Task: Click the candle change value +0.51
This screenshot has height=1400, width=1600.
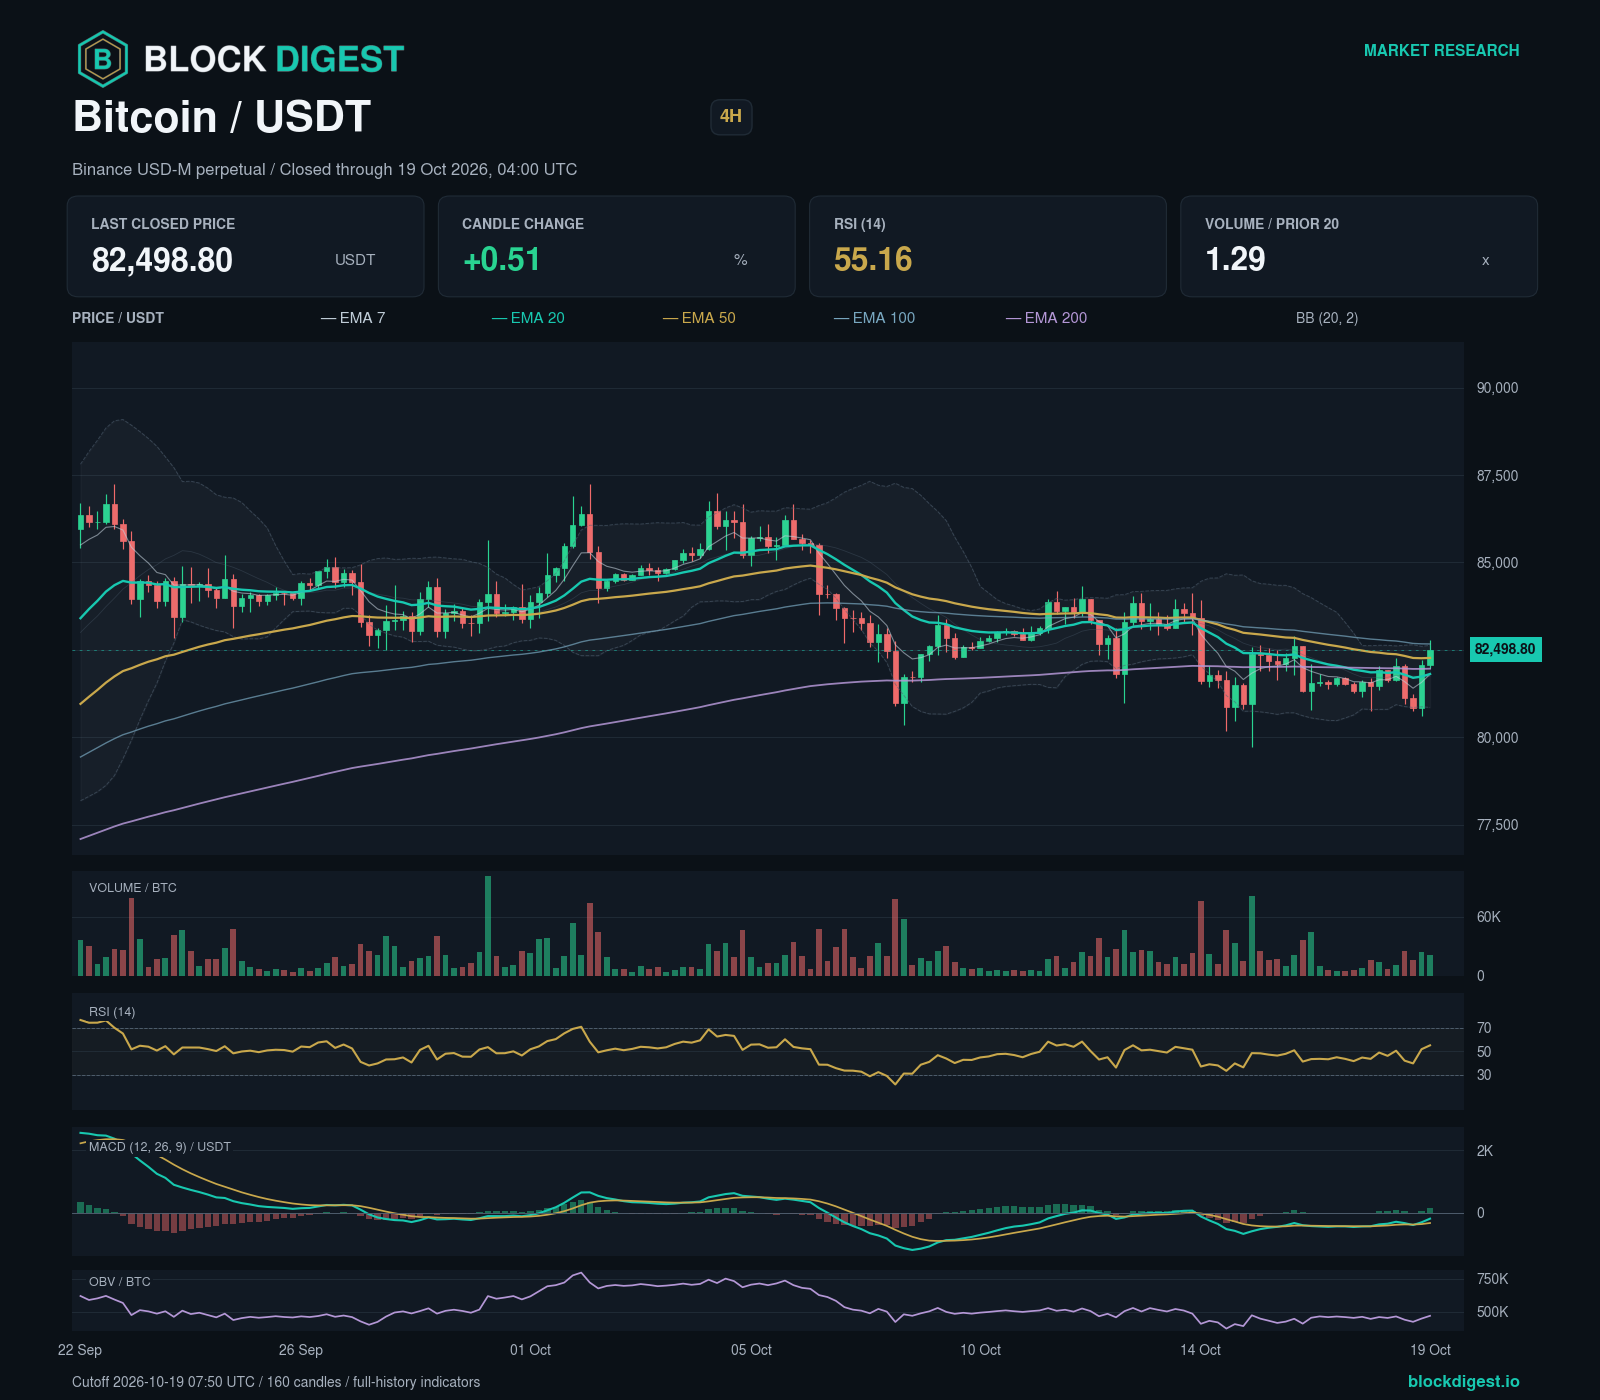Action: point(502,259)
